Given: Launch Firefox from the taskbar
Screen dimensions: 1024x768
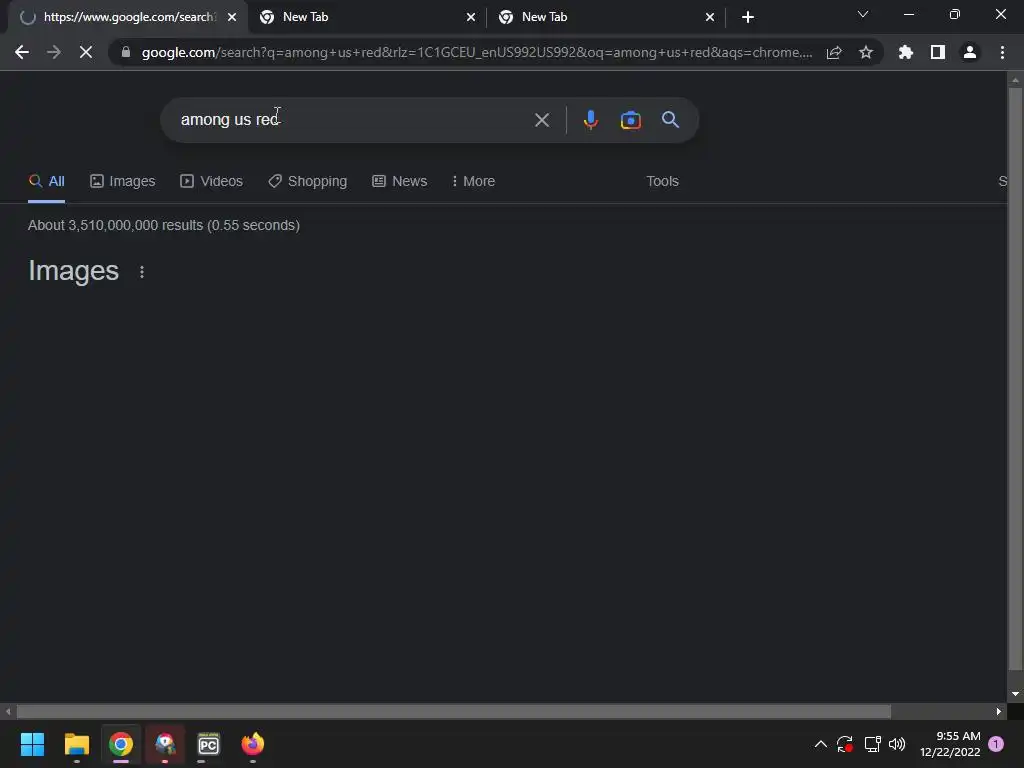Looking at the screenshot, I should pos(253,744).
